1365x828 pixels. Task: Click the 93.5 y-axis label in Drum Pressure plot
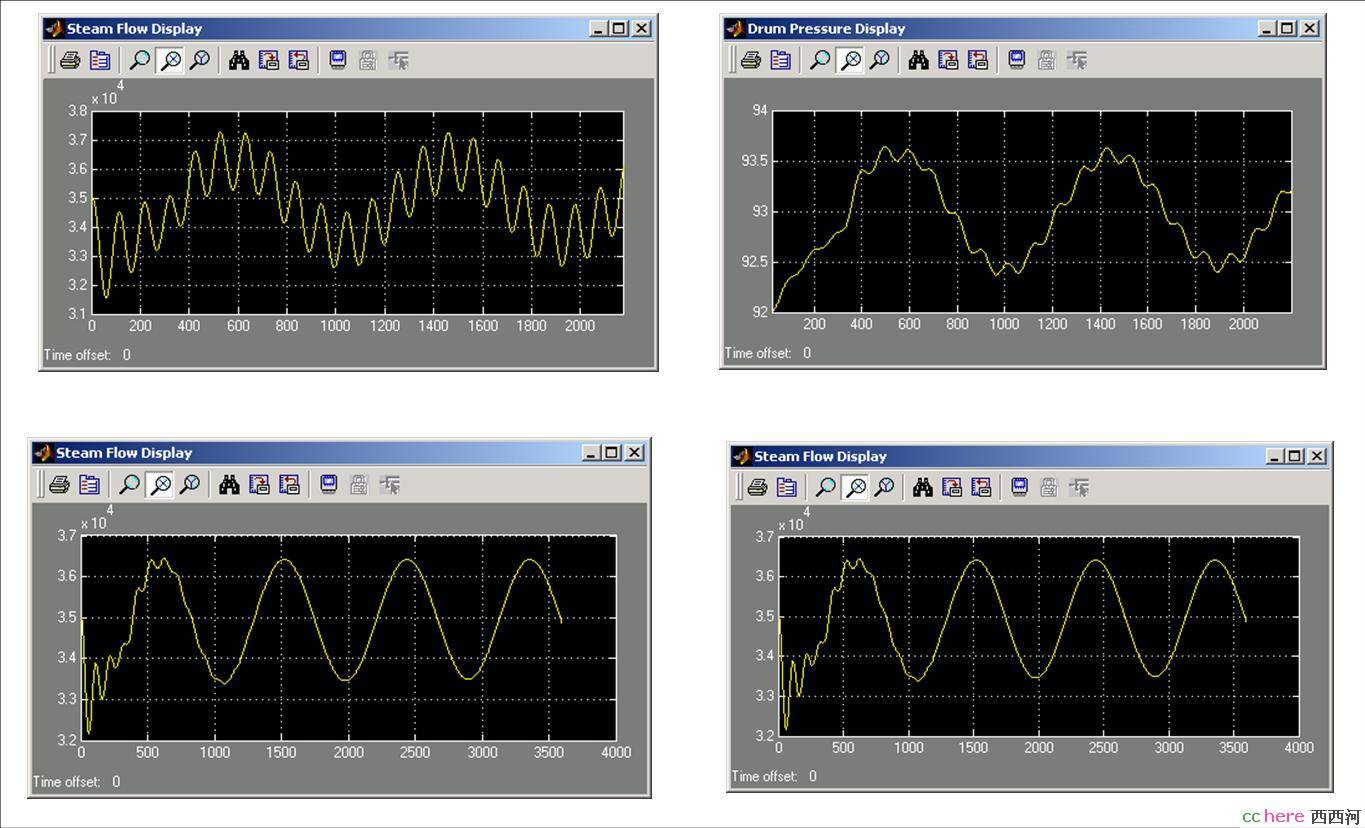(x=754, y=161)
